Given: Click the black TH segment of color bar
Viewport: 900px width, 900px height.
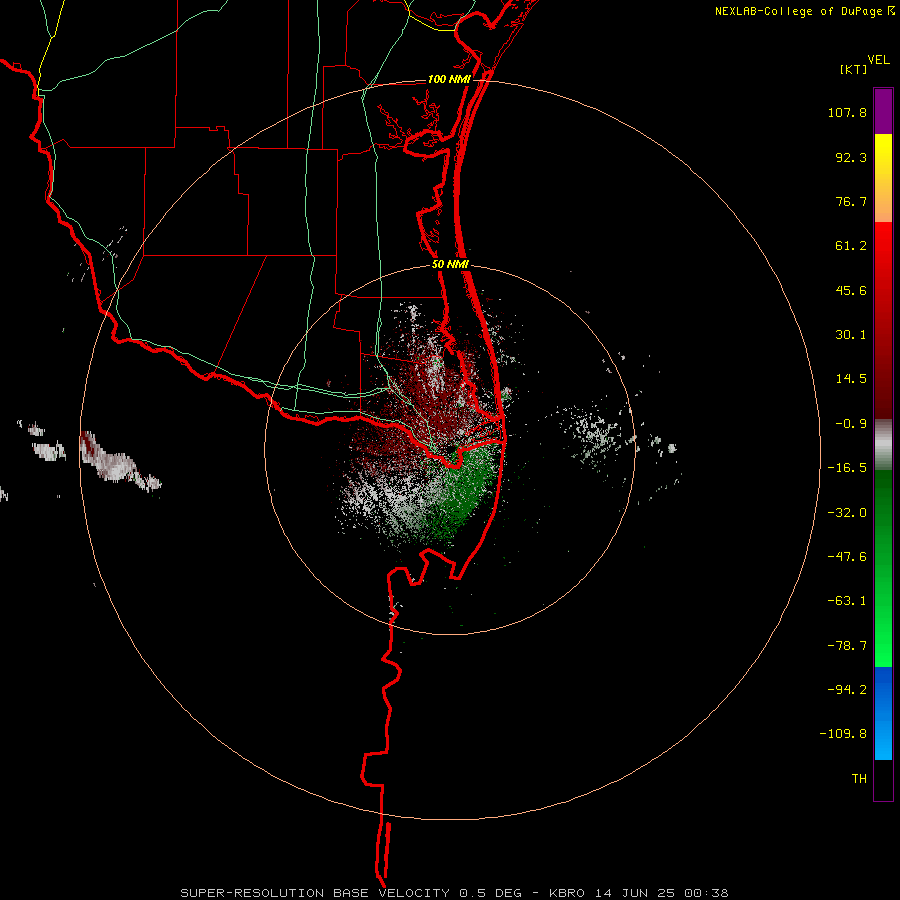Looking at the screenshot, I should click(883, 780).
